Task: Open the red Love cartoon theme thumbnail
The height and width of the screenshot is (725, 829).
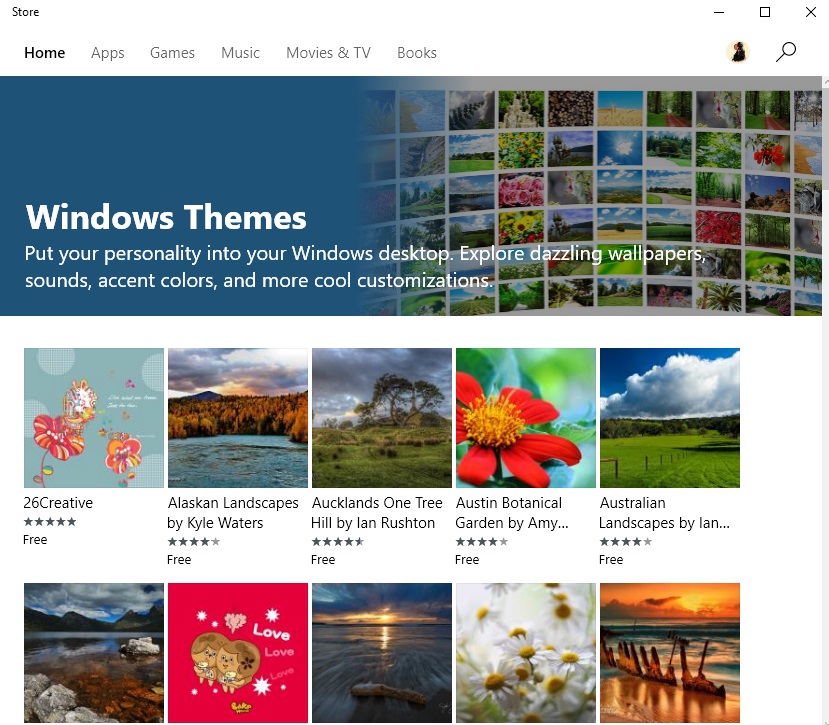Action: click(x=238, y=653)
